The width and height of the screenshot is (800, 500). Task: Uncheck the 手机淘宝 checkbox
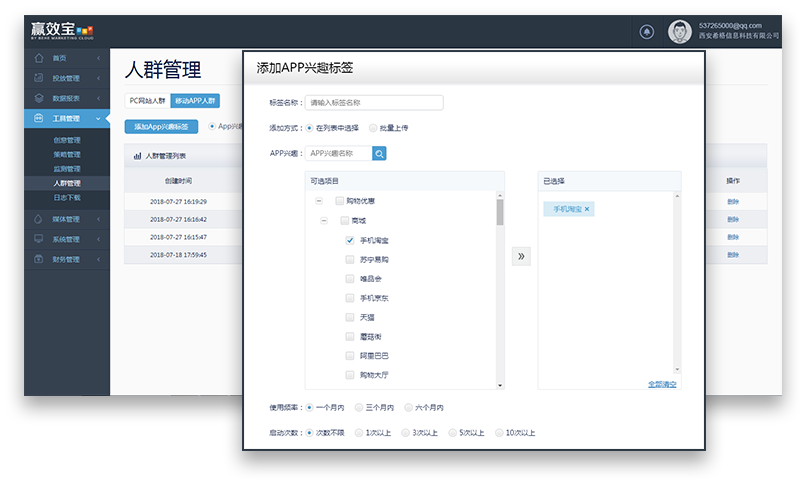tap(350, 240)
